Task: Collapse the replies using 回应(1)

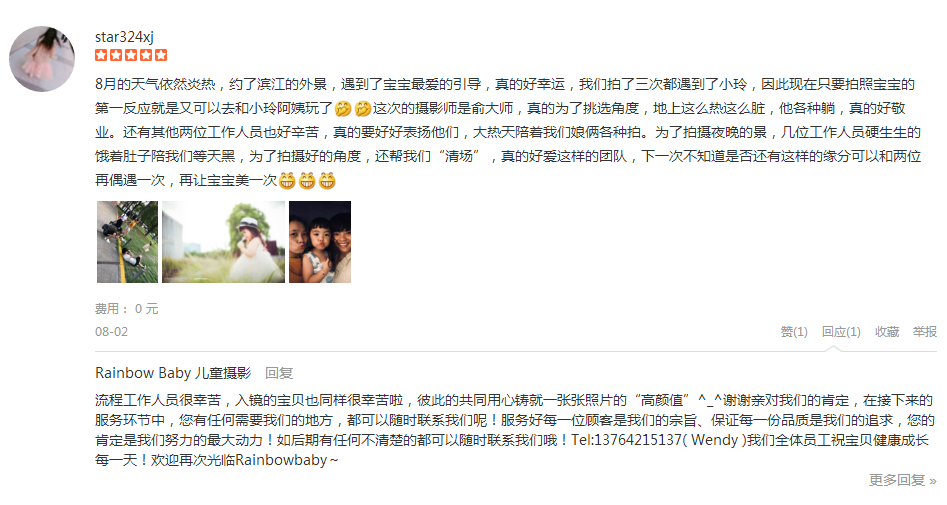Action: pos(841,332)
